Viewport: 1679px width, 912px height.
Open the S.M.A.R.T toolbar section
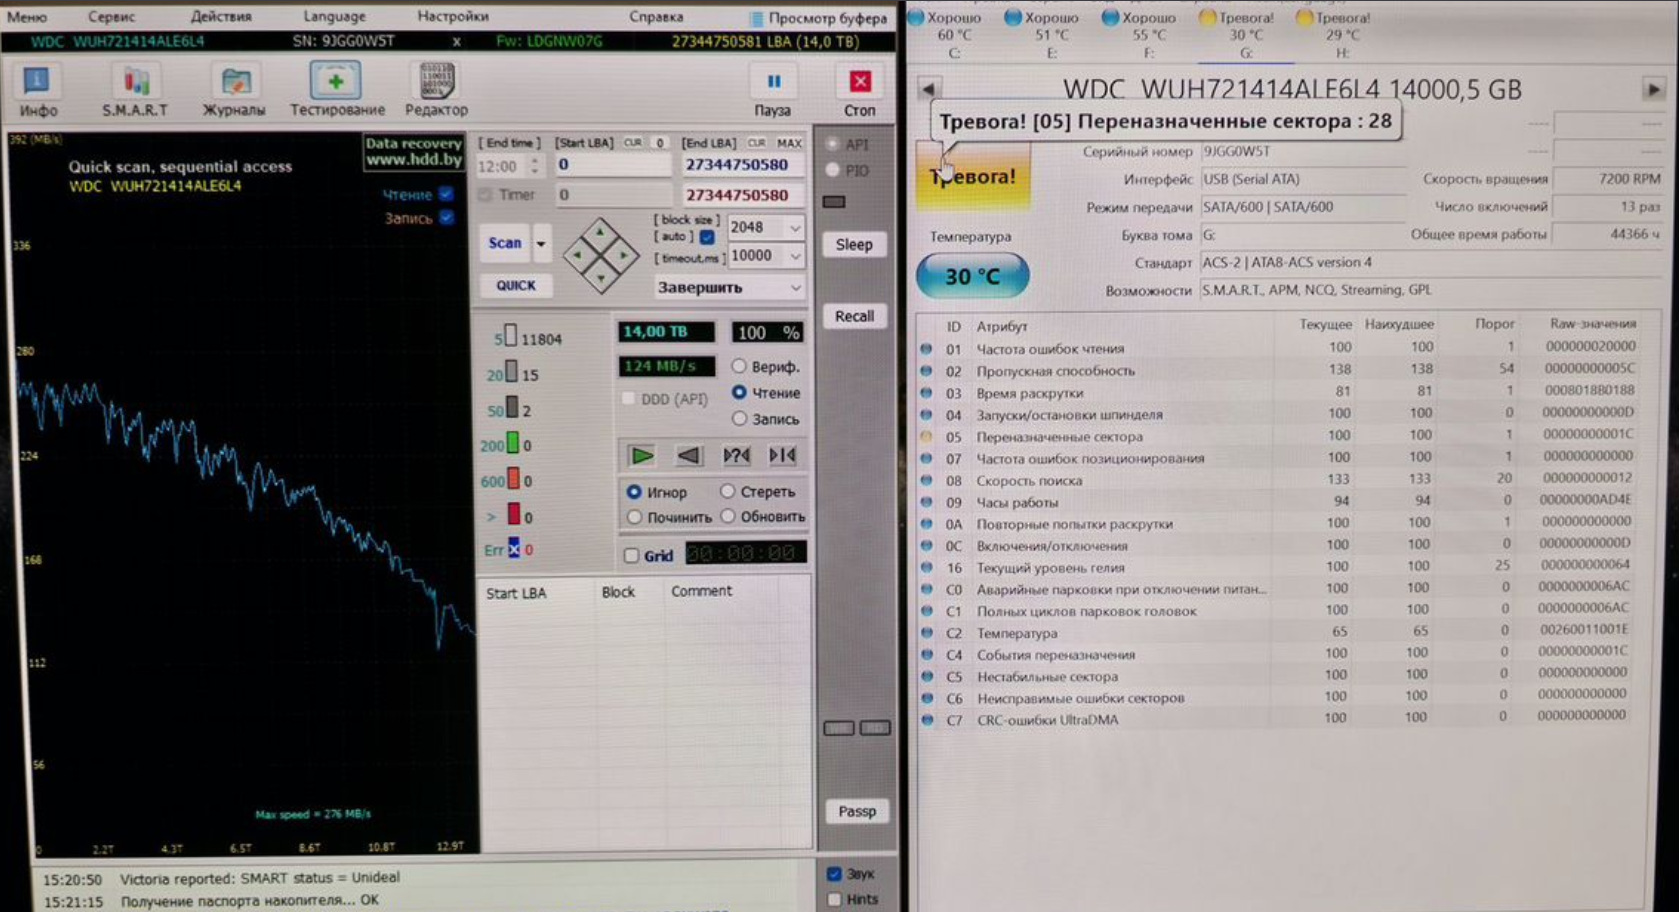[x=135, y=90]
